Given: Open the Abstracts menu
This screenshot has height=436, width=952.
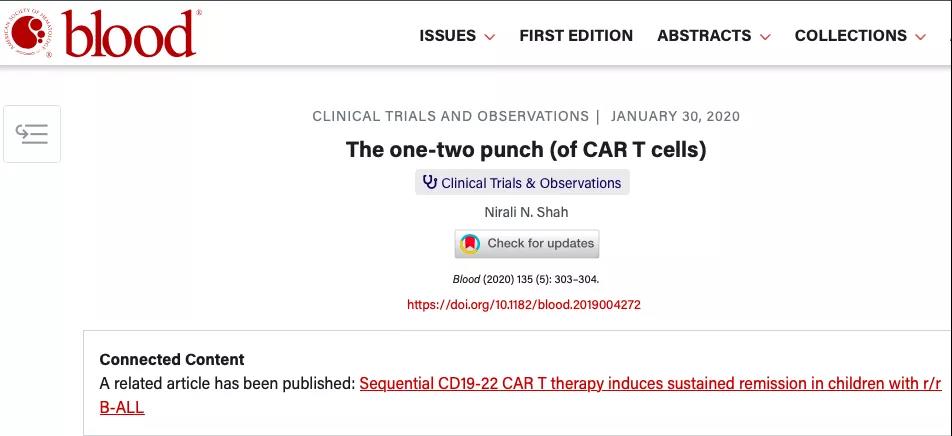Looking at the screenshot, I should tap(714, 36).
